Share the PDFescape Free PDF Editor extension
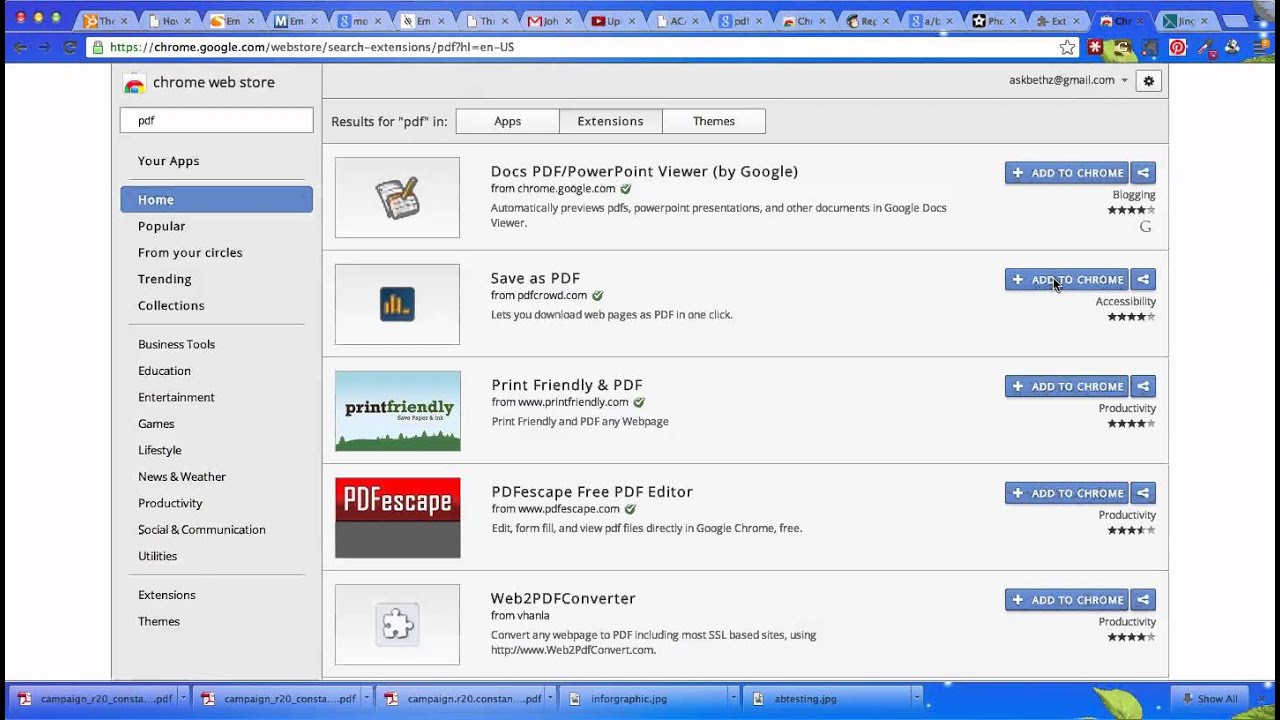The height and width of the screenshot is (720, 1280). point(1143,493)
